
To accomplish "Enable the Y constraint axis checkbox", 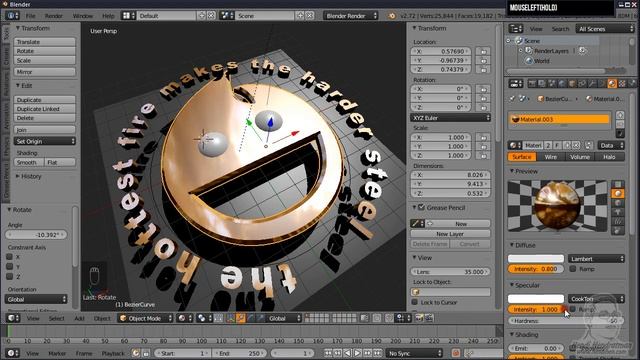I will (x=9, y=267).
